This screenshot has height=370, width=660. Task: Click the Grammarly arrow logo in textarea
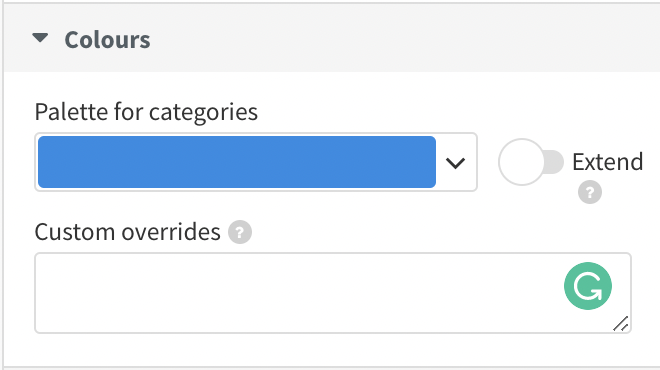click(588, 286)
